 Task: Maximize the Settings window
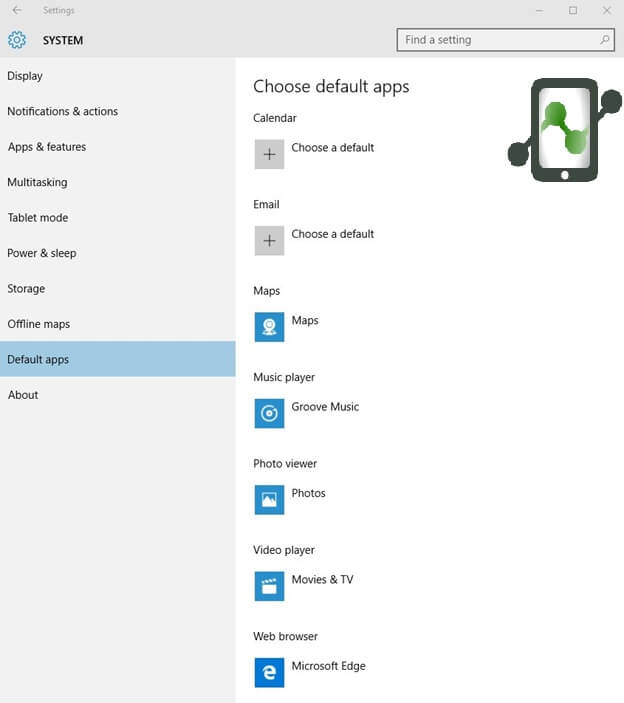coord(573,10)
